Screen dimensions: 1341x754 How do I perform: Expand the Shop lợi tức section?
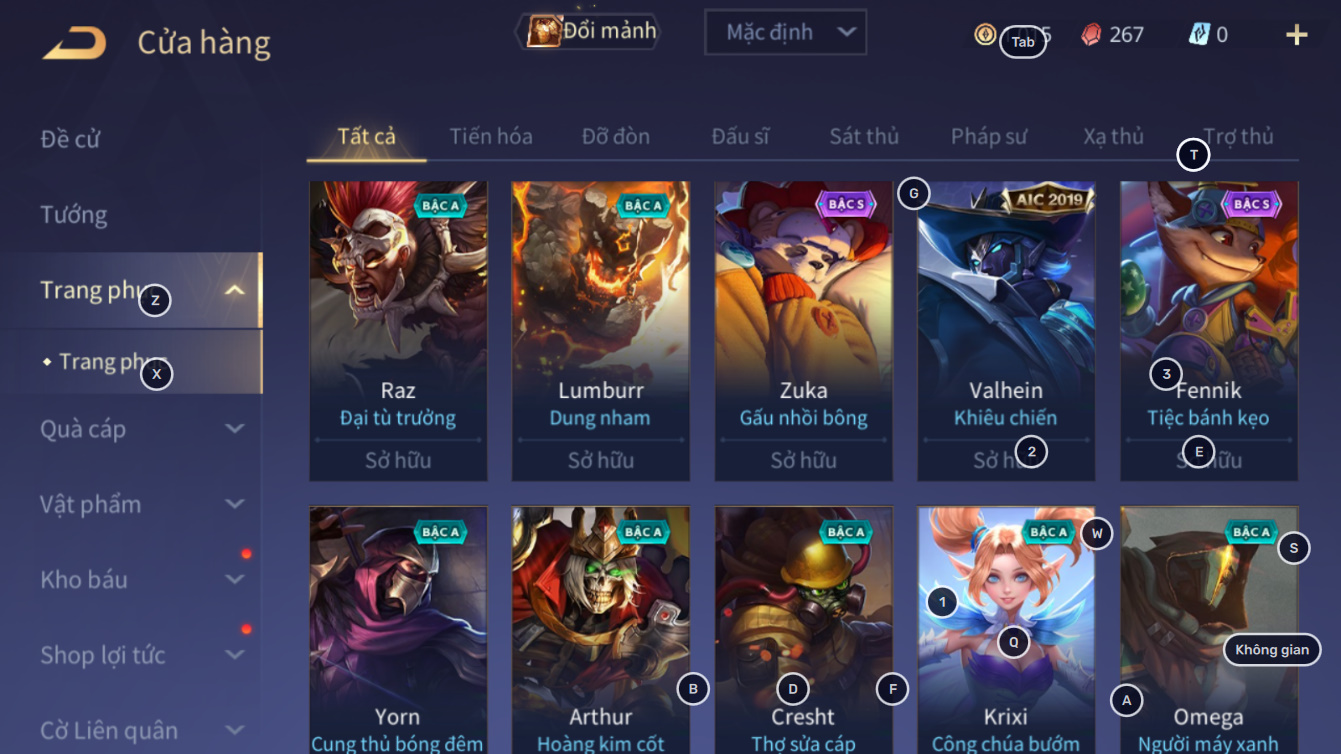pos(234,655)
